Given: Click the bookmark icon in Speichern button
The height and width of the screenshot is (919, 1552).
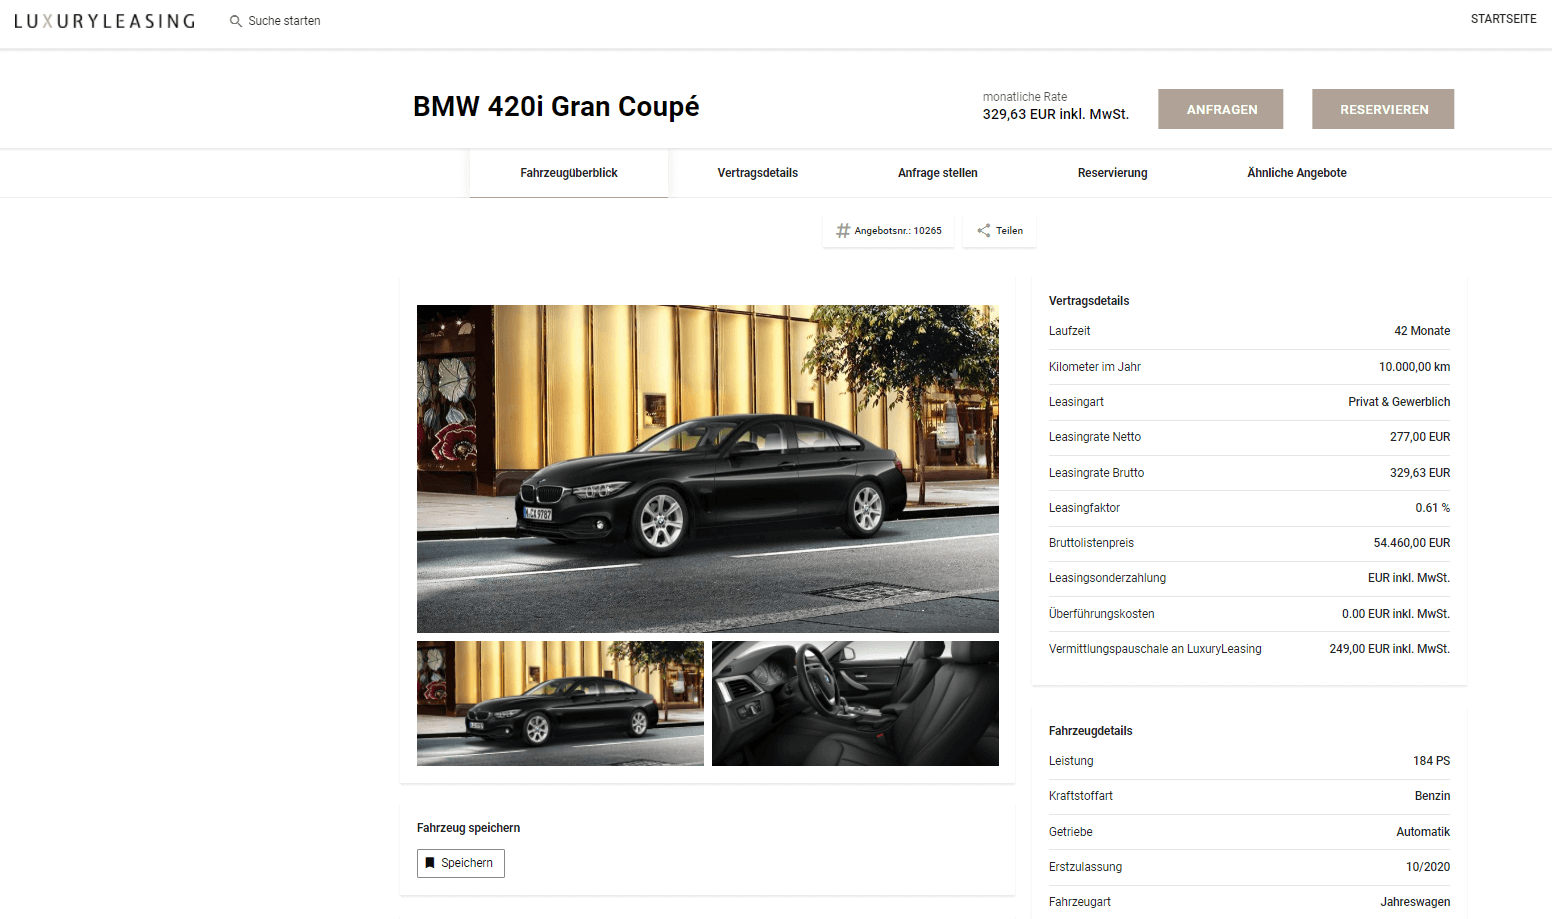Looking at the screenshot, I should pos(430,863).
